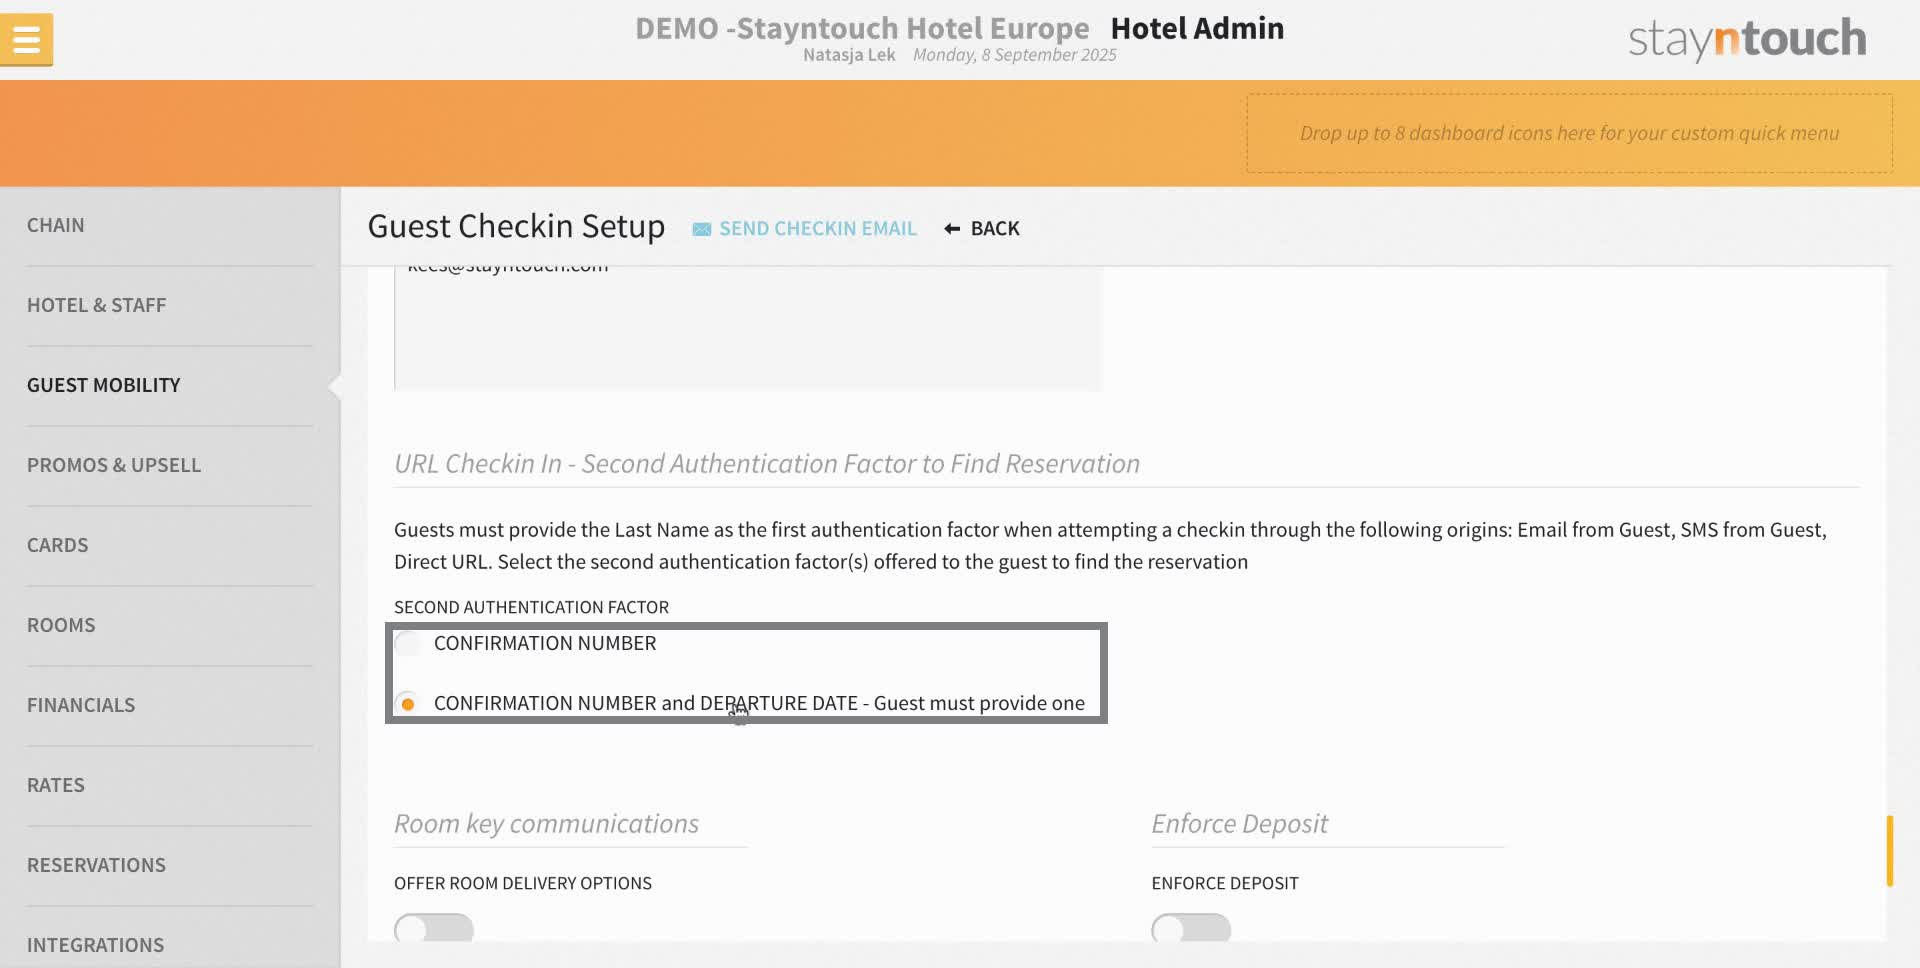Click the Send Checkin Email link
The image size is (1920, 968).
pyautogui.click(x=818, y=228)
